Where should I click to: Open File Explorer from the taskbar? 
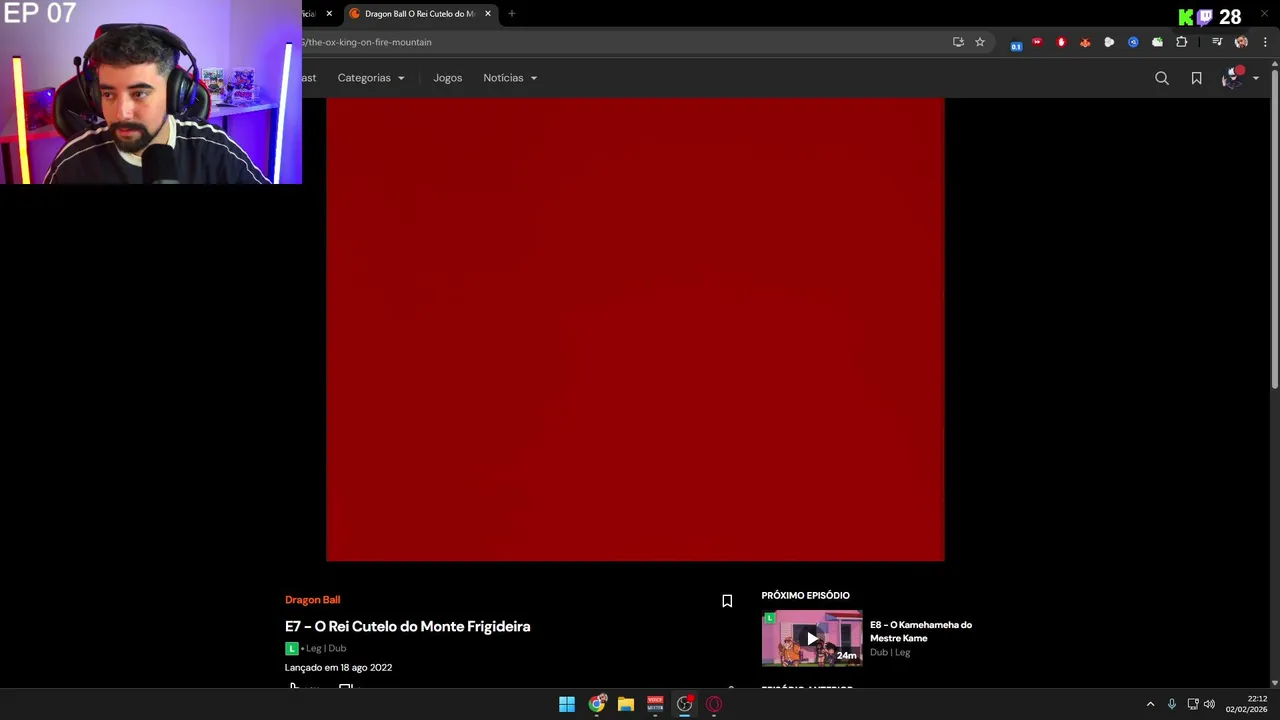[626, 704]
